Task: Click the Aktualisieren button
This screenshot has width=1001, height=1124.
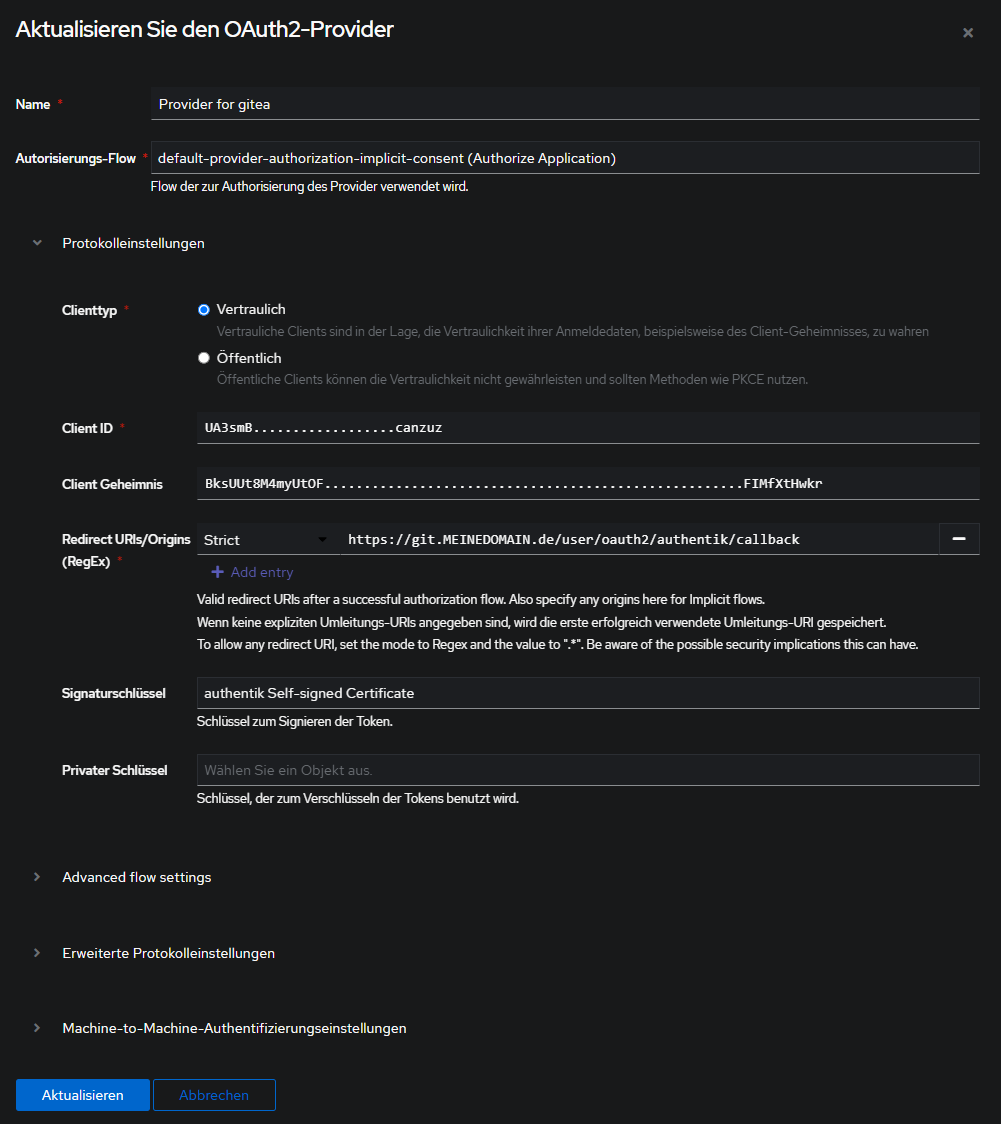Action: (83, 1095)
